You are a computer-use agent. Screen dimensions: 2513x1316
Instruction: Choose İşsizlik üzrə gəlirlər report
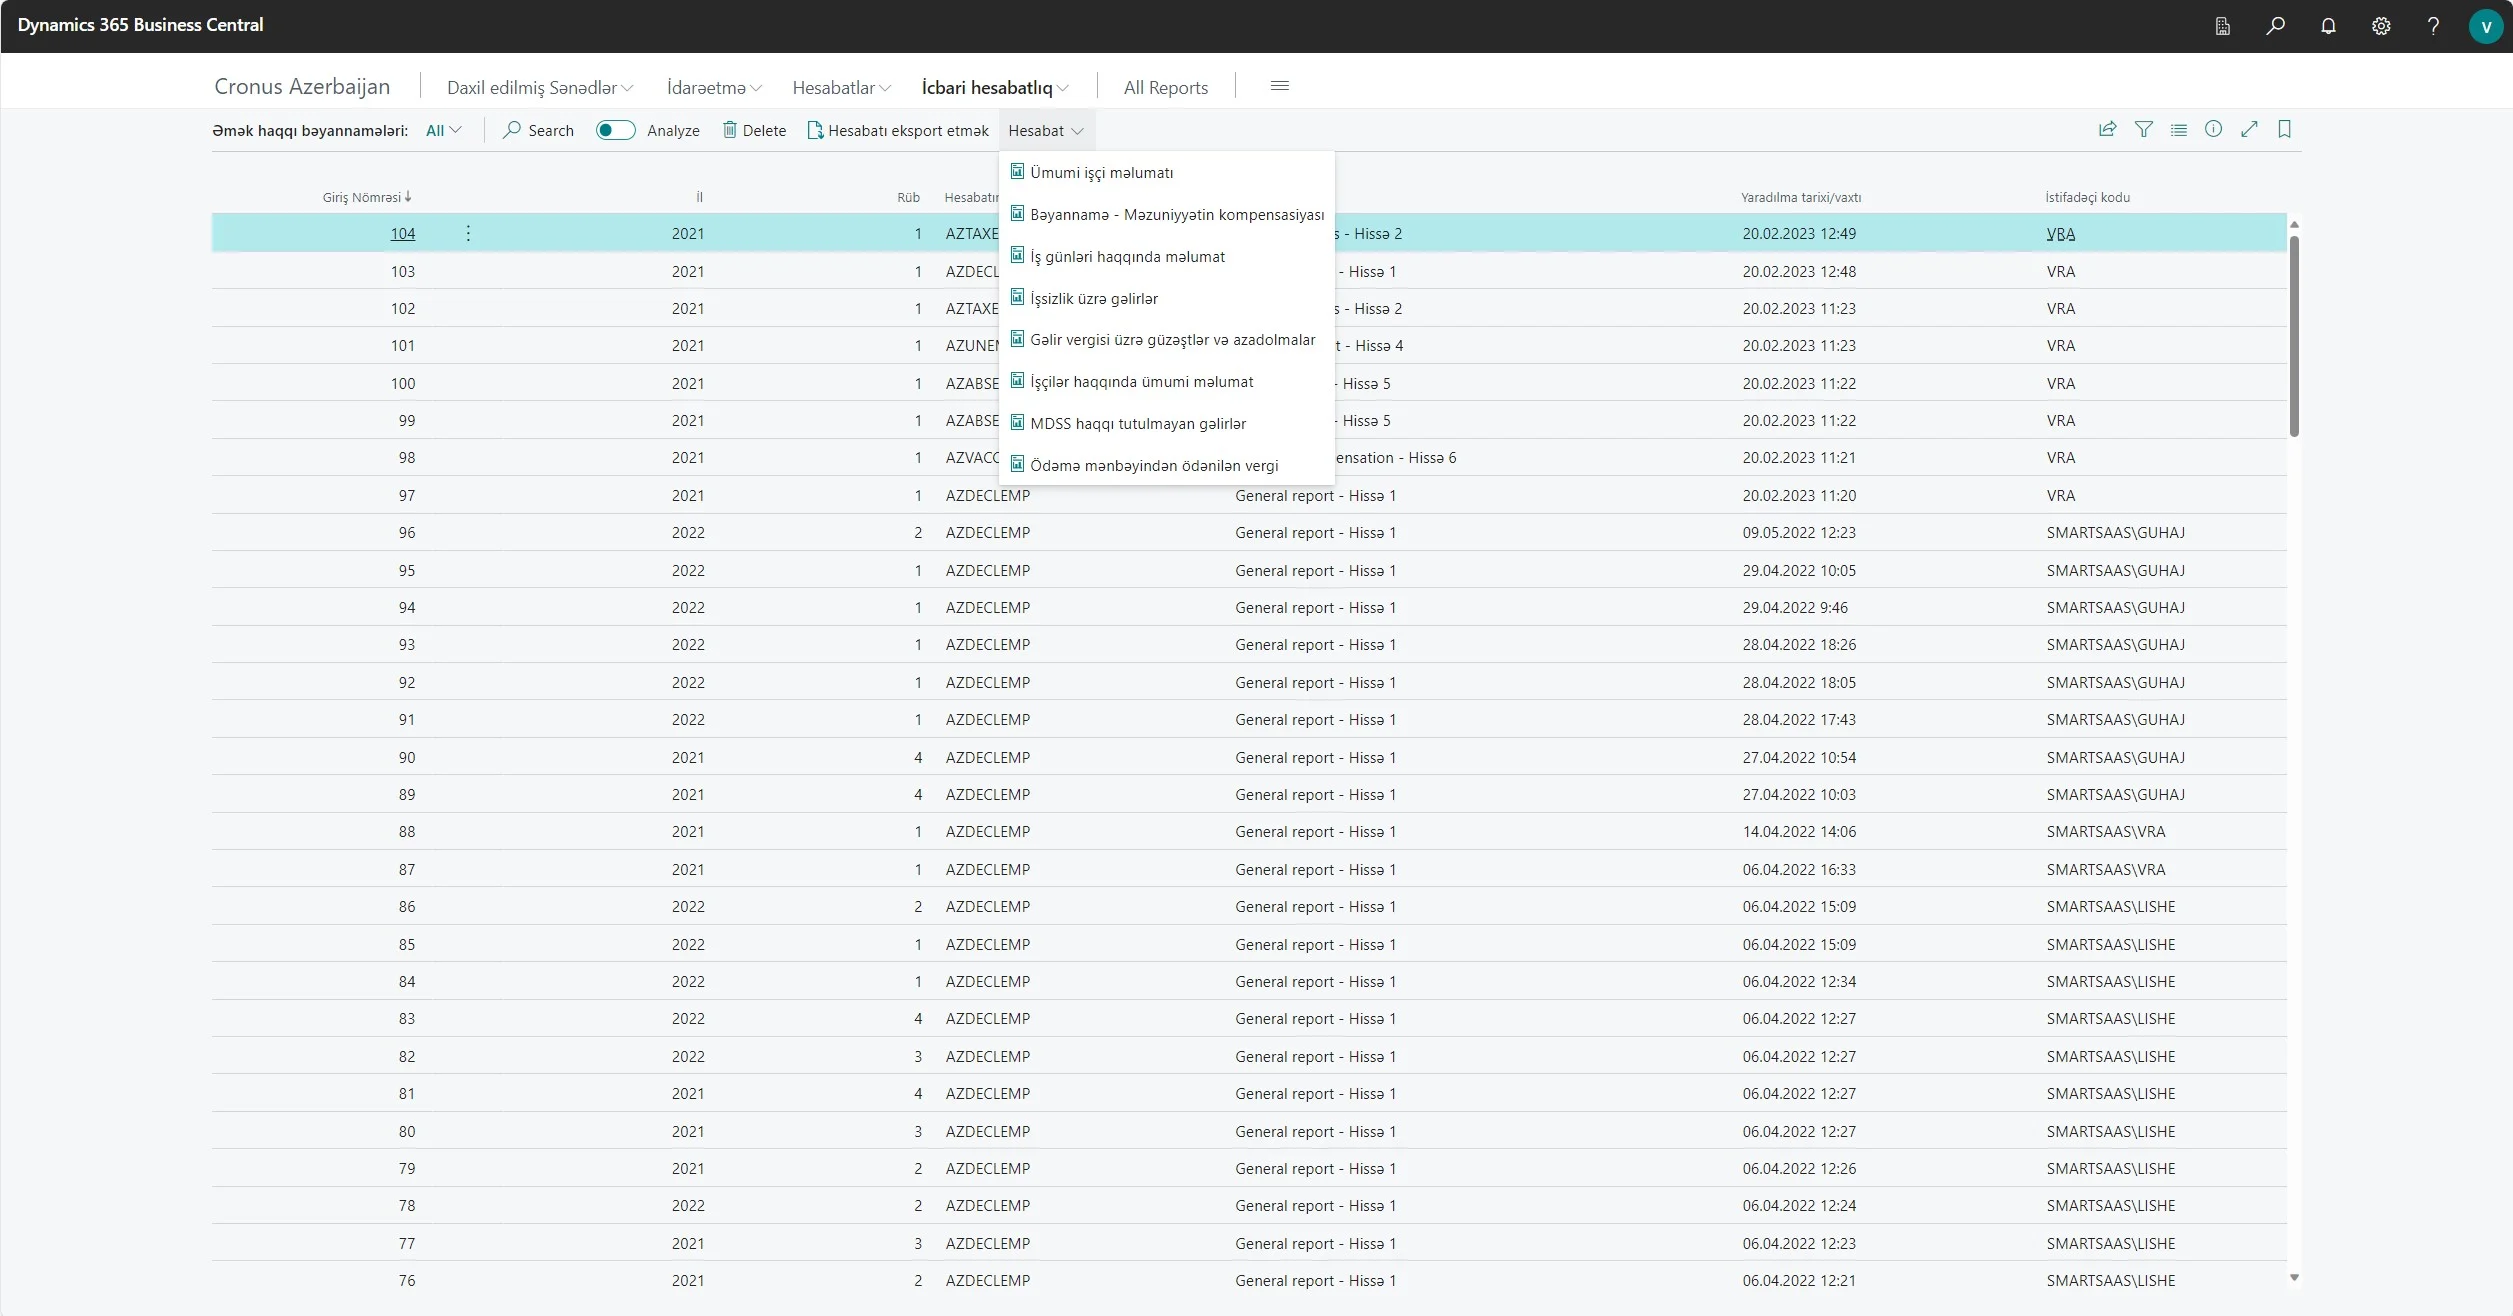(x=1093, y=299)
